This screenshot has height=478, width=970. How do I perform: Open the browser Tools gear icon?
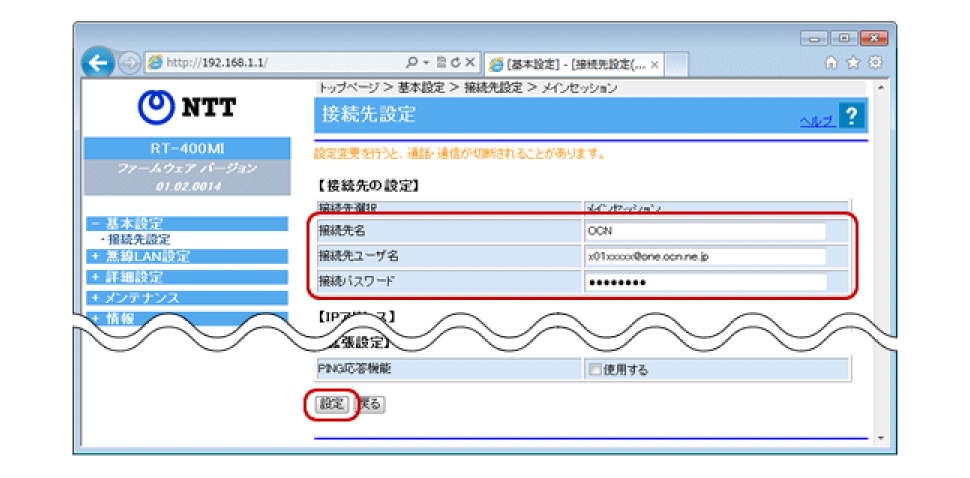tap(875, 63)
